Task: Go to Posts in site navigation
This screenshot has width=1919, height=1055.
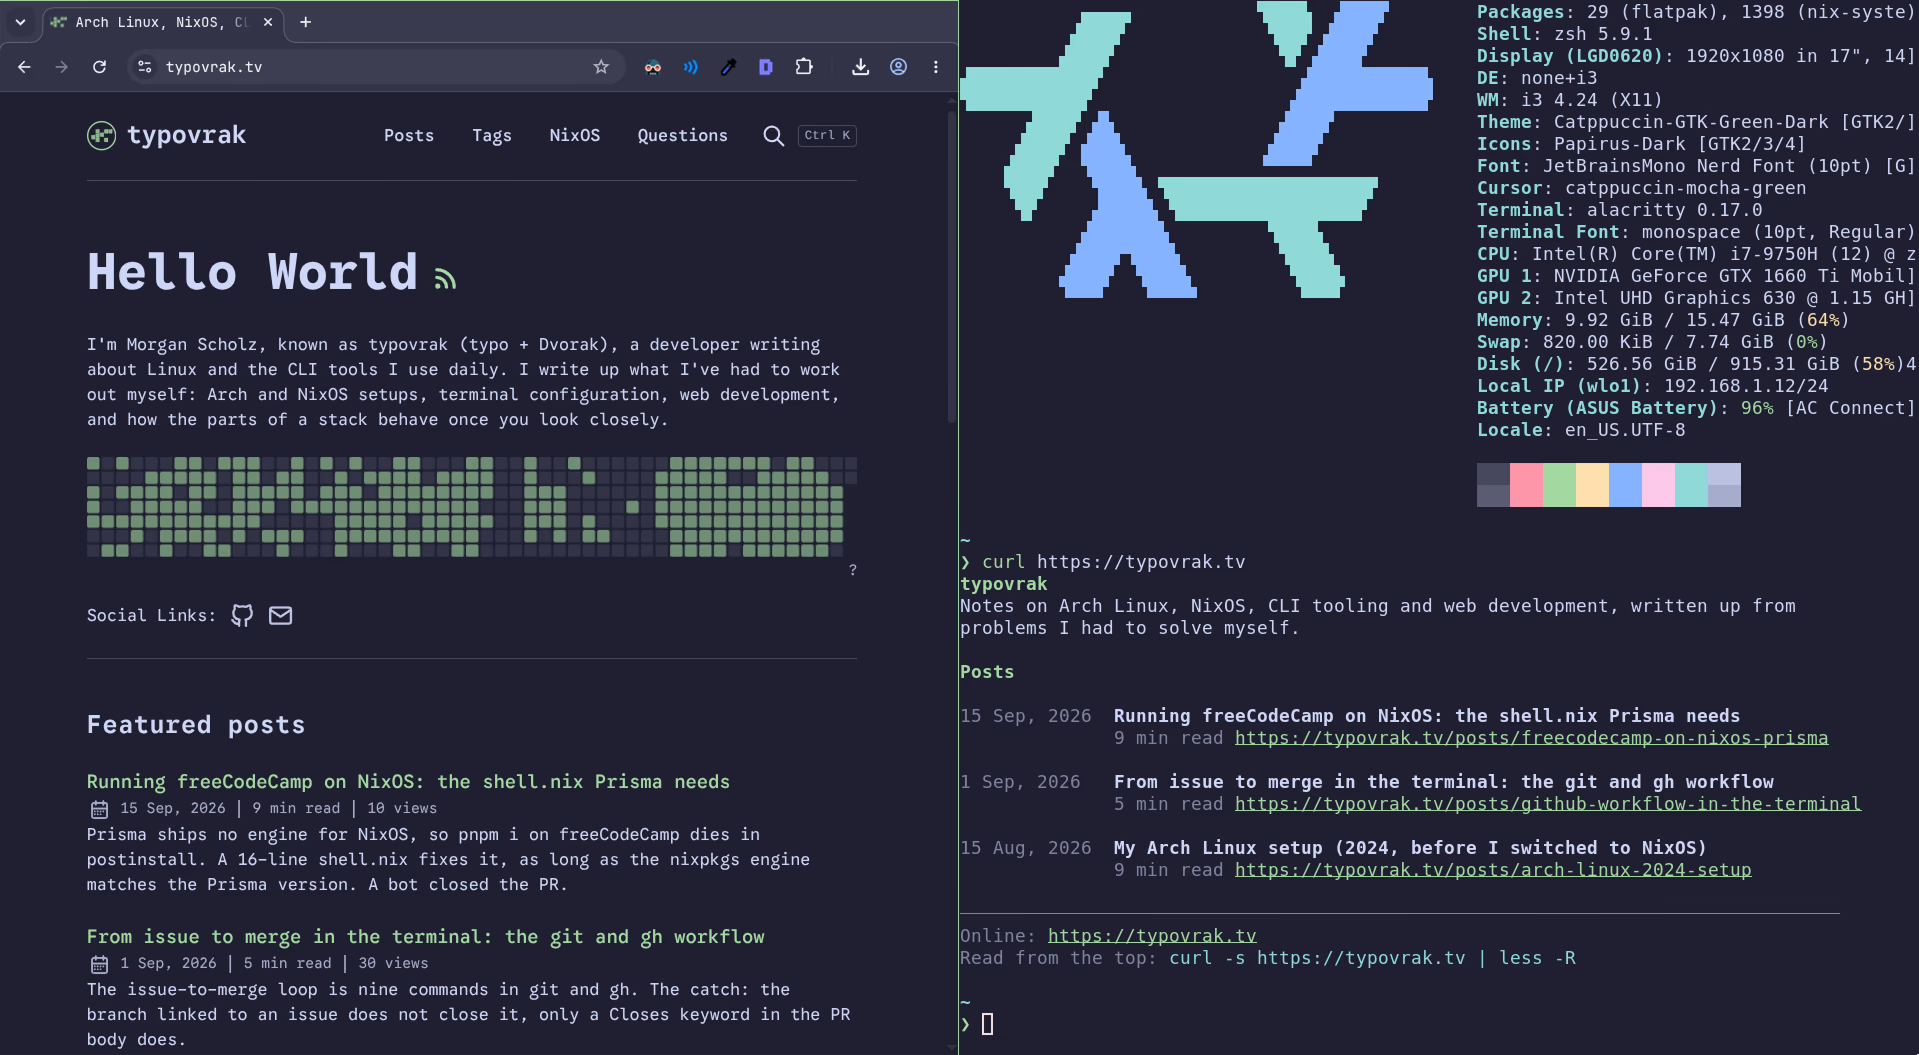Action: [x=409, y=136]
